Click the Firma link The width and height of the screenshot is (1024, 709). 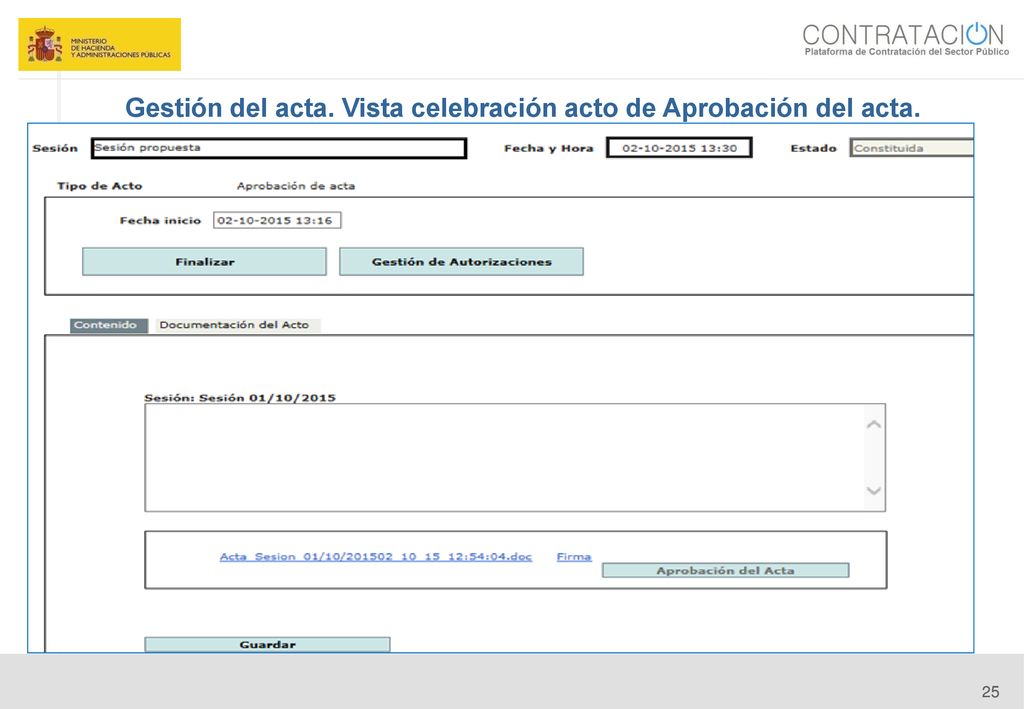pyautogui.click(x=573, y=556)
